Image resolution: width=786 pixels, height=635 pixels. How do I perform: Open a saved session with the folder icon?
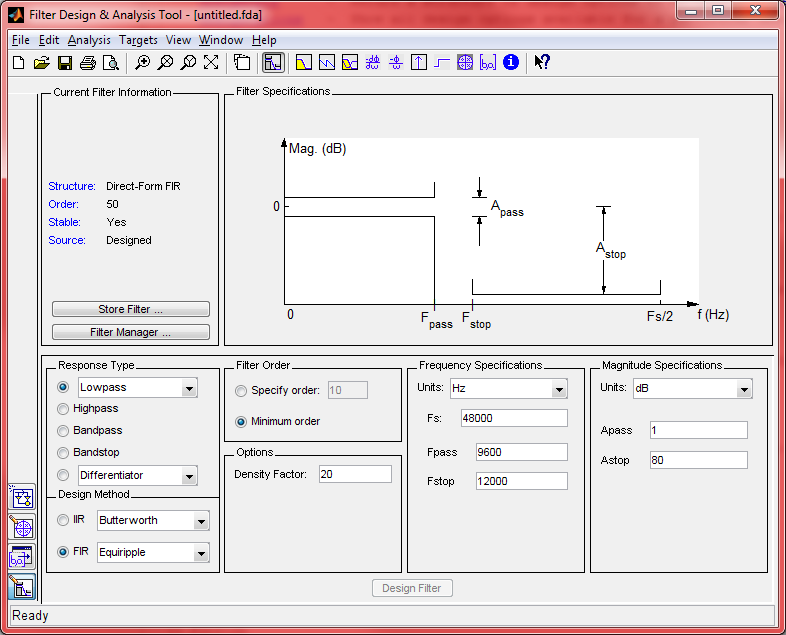click(42, 63)
